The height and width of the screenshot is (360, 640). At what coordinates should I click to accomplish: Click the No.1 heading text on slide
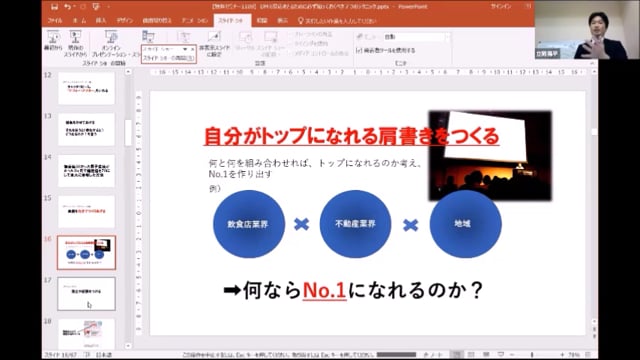pos(324,291)
